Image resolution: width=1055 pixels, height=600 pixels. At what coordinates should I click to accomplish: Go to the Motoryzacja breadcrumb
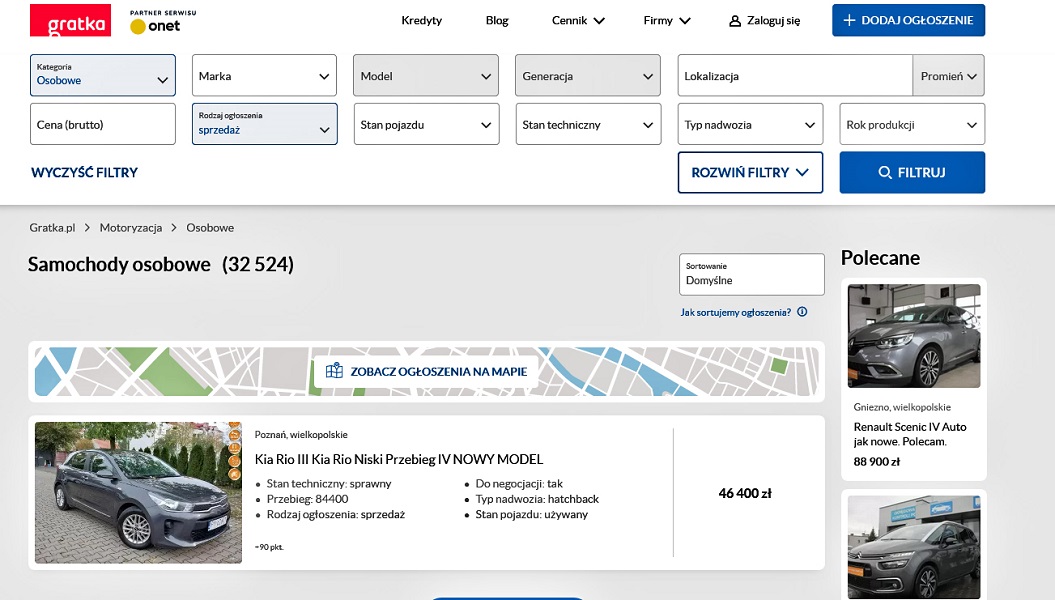click(131, 227)
